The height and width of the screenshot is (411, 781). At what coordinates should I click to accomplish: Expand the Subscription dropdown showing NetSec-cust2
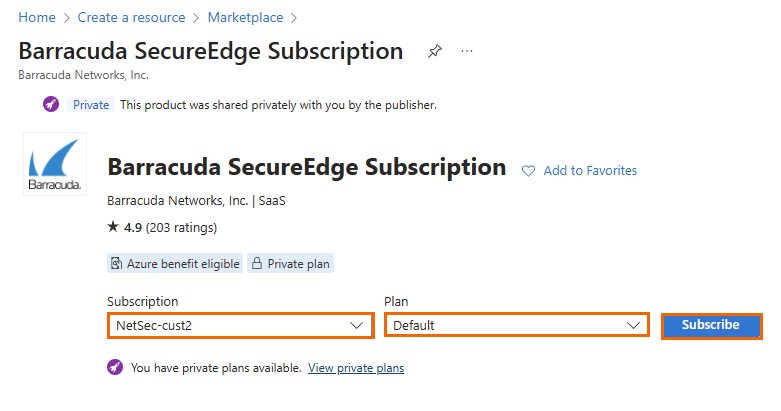241,325
